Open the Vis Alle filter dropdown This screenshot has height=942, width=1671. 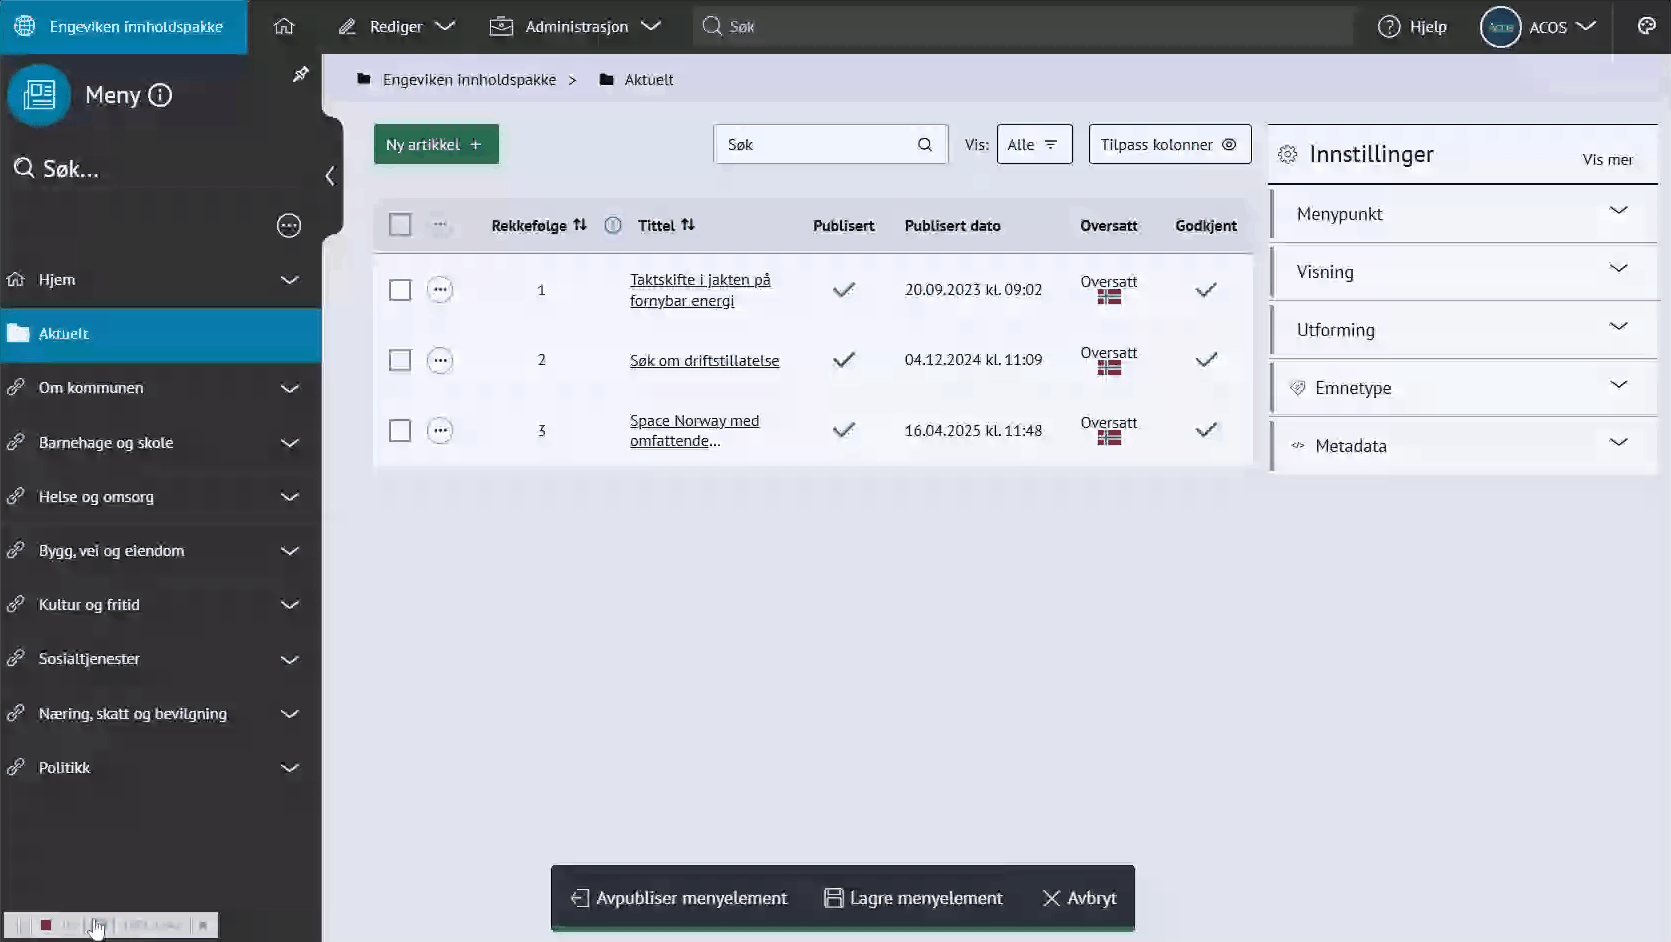(1034, 144)
